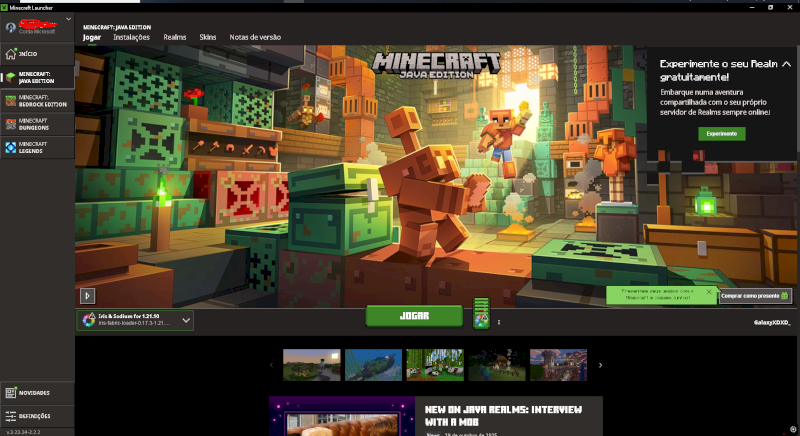The height and width of the screenshot is (436, 800).
Task: Click the bottom-right corner settings icon
Action: [793, 429]
